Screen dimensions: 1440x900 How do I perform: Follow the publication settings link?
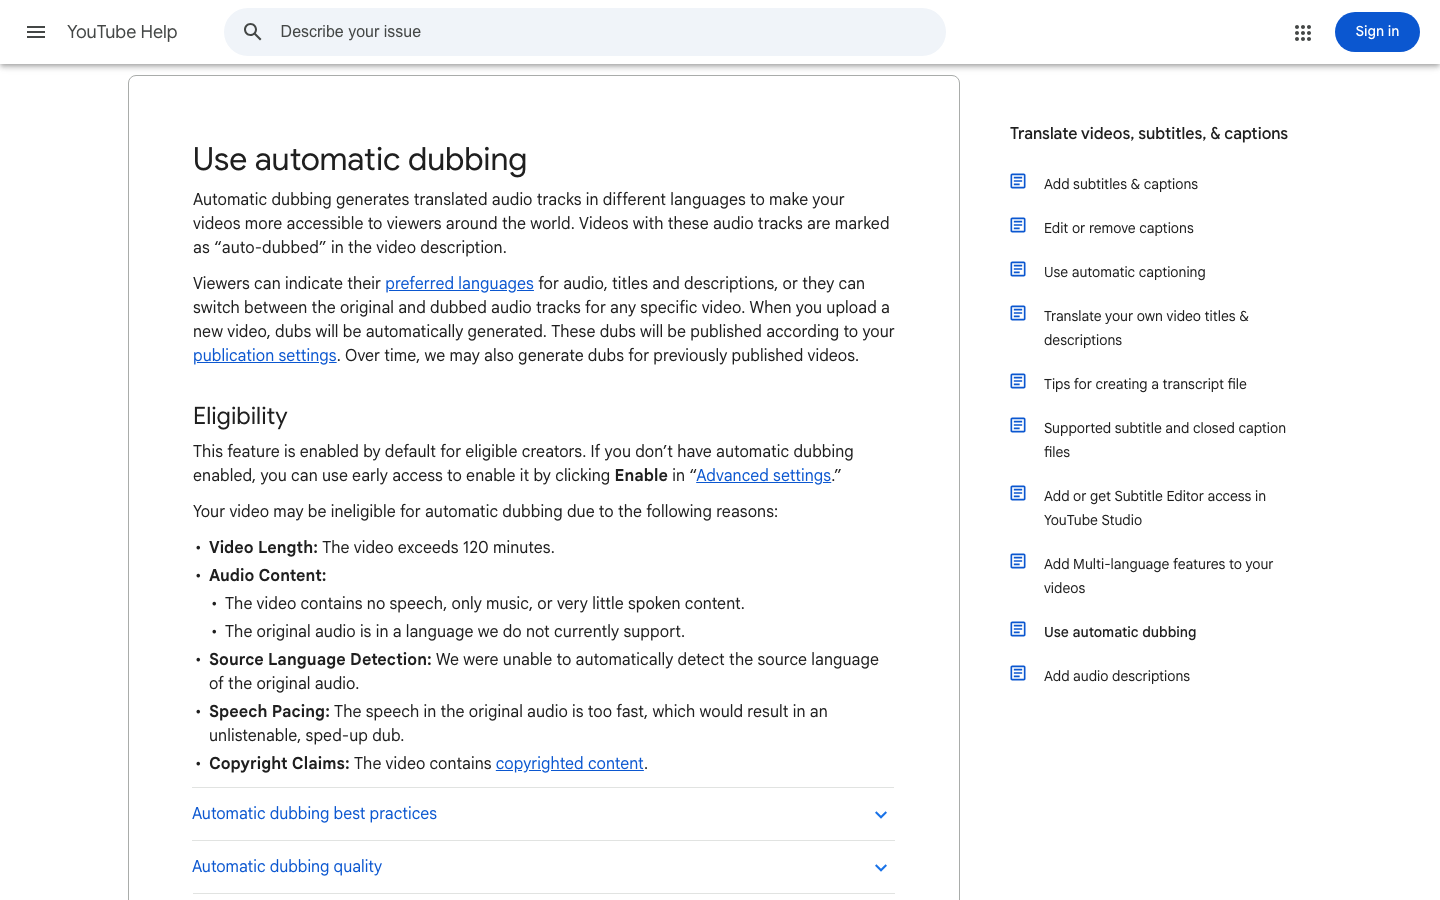[x=265, y=356]
